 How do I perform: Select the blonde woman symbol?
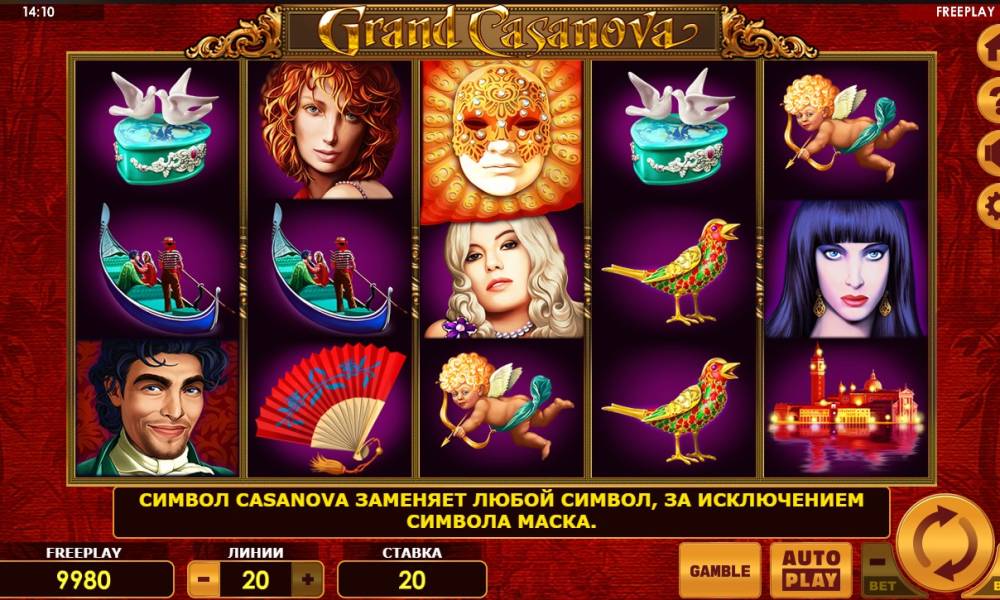(x=503, y=277)
